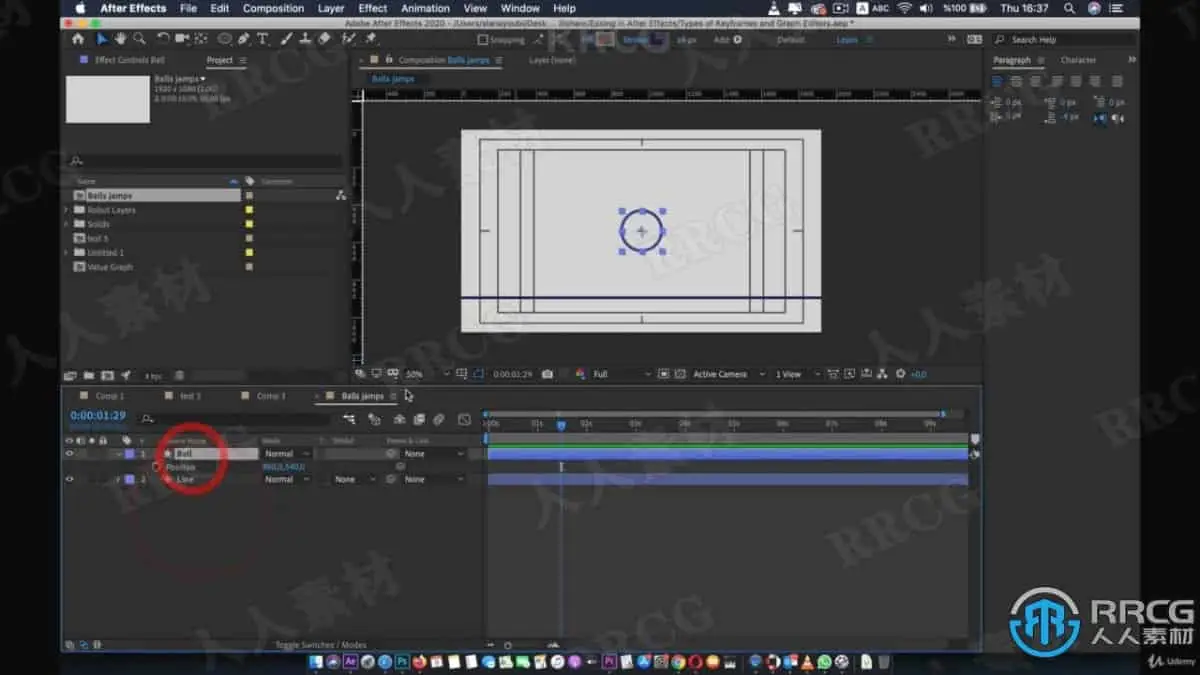Click the snapshot camera icon in the viewer
The height and width of the screenshot is (675, 1200).
click(547, 374)
